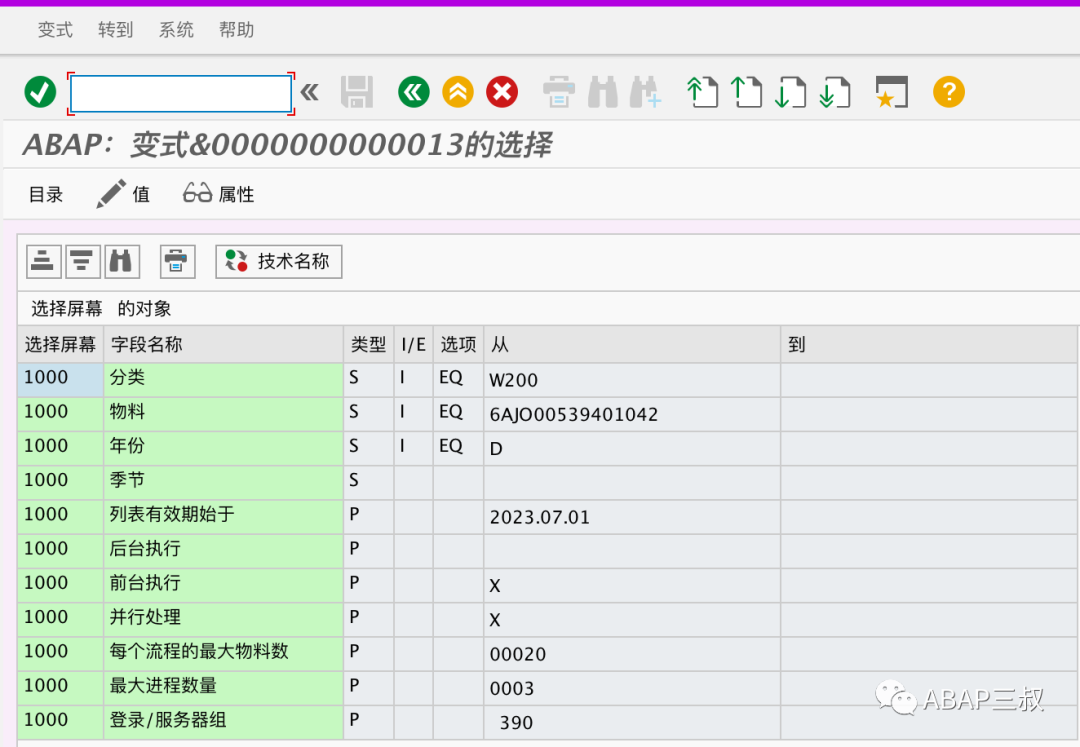The image size is (1080, 747).
Task: Select the 季节 field name cell
Action: coord(223,482)
